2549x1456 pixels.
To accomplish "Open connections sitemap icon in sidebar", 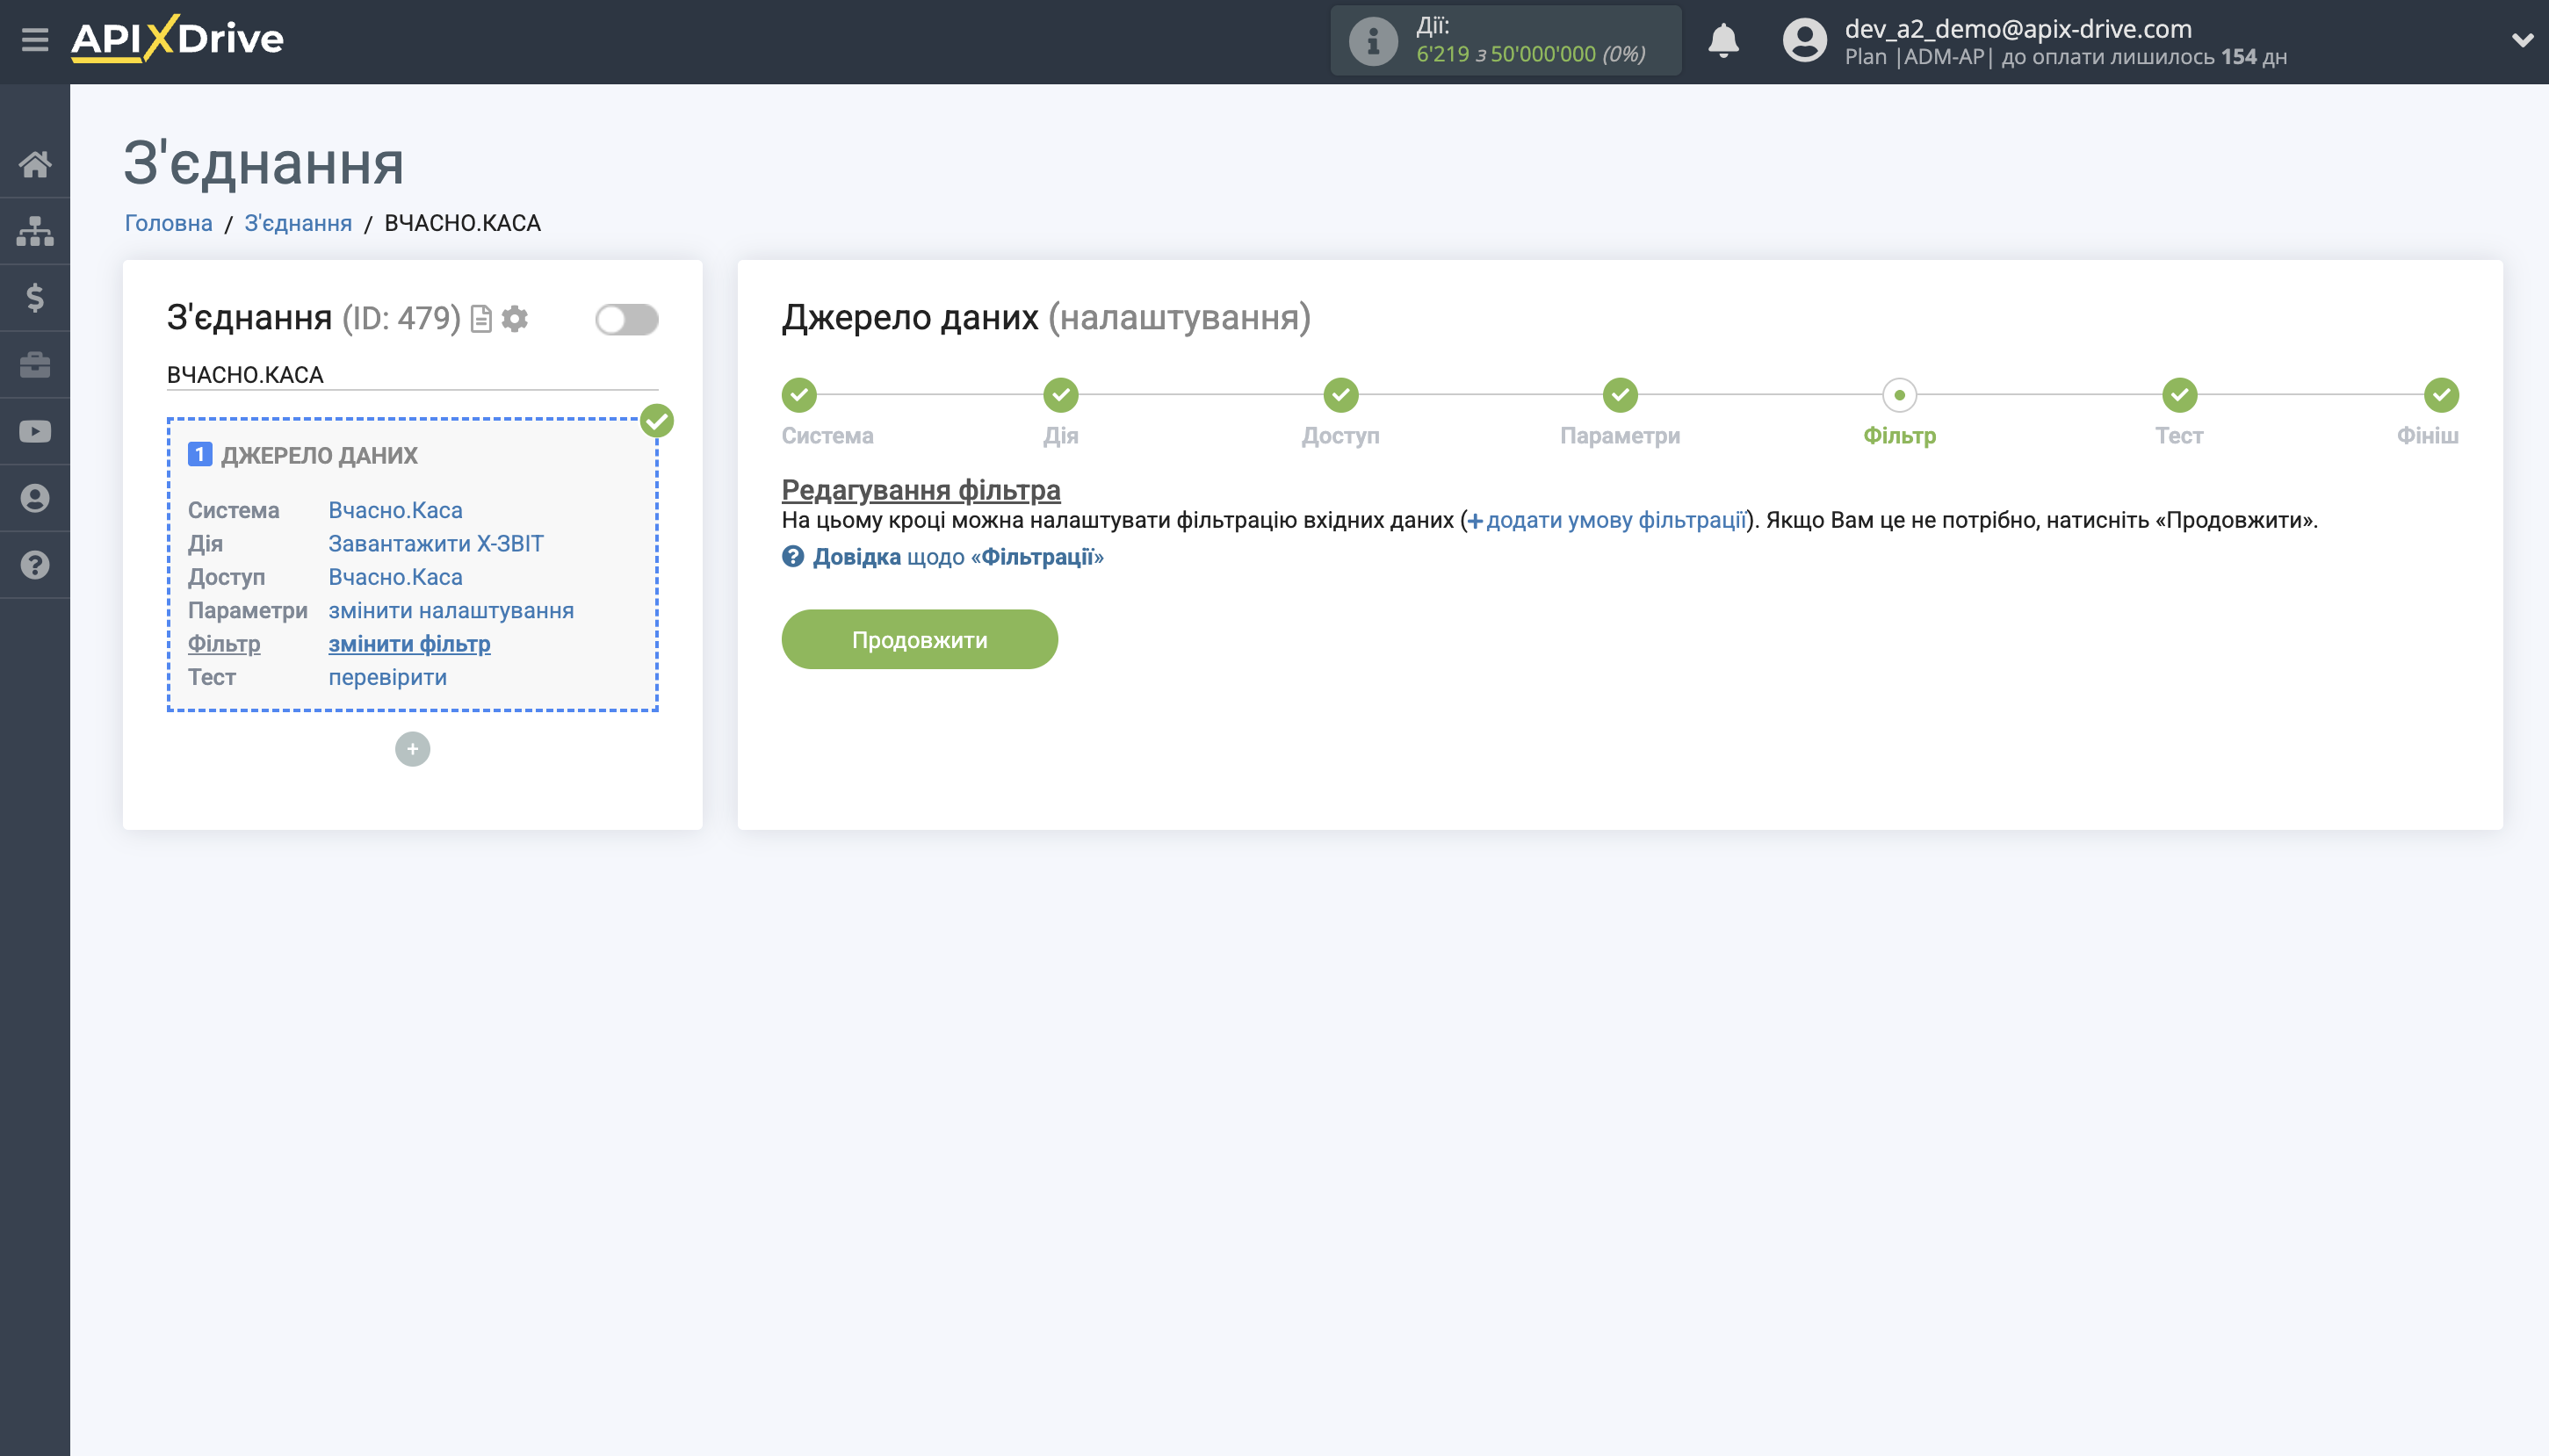I will [x=35, y=231].
